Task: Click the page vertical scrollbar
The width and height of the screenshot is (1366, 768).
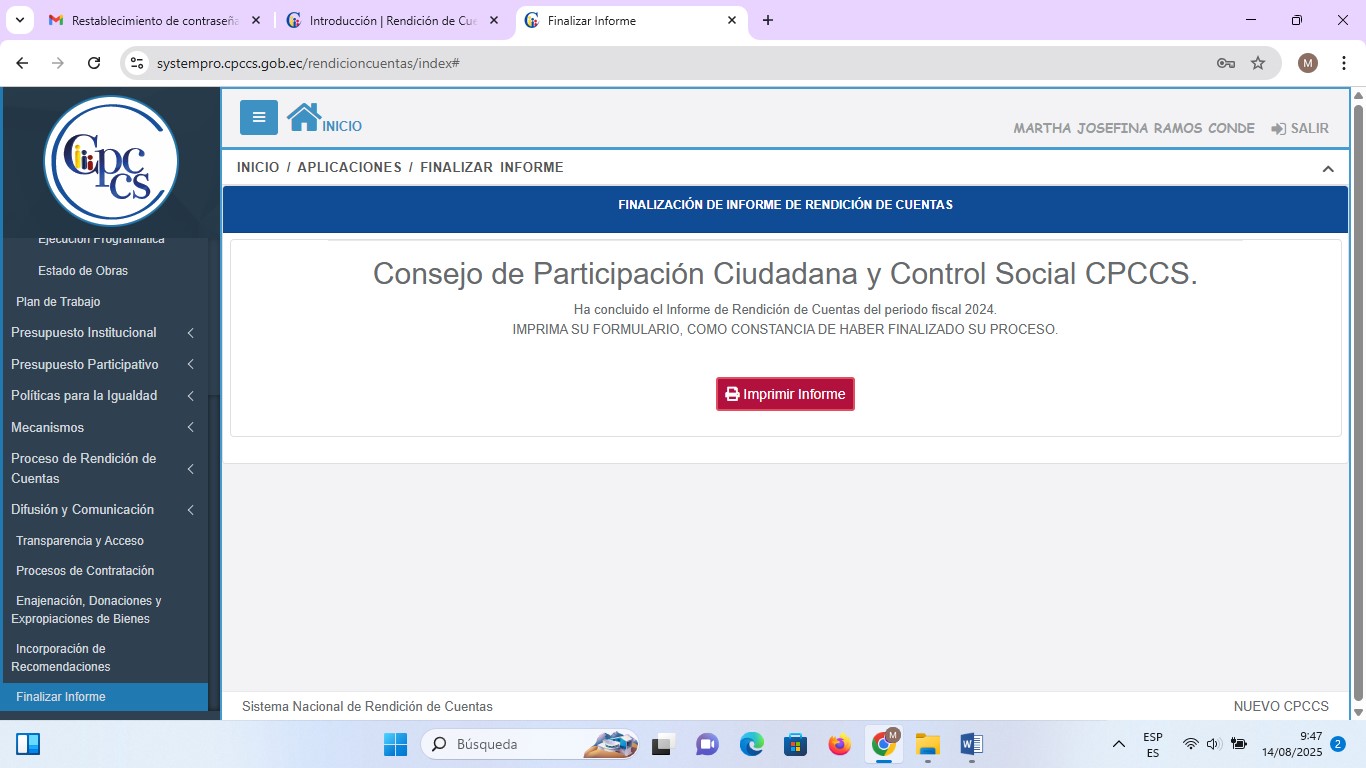Action: pos(1357,400)
